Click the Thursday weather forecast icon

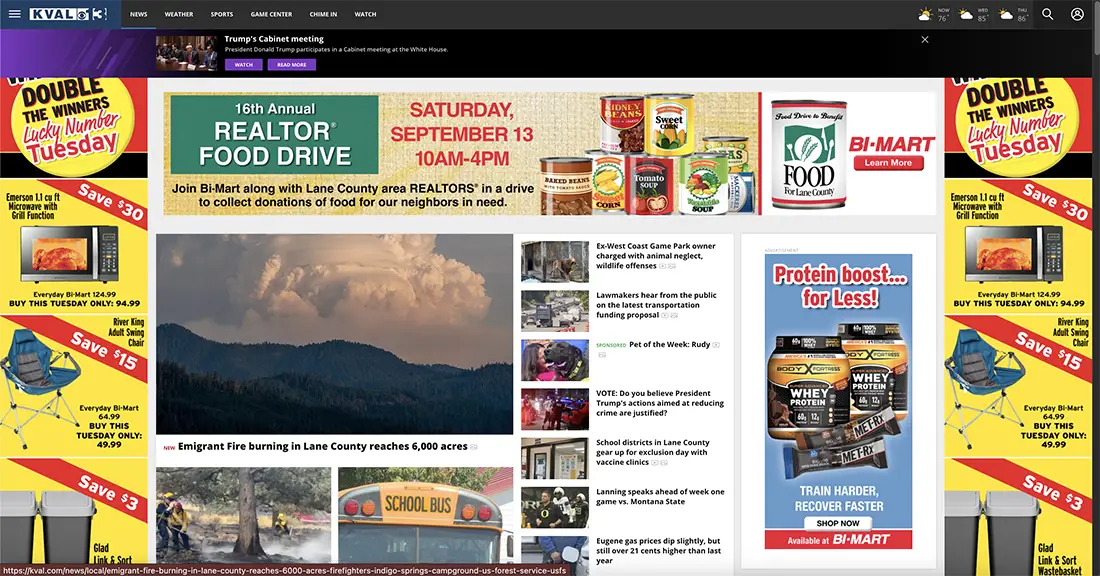tap(1006, 14)
